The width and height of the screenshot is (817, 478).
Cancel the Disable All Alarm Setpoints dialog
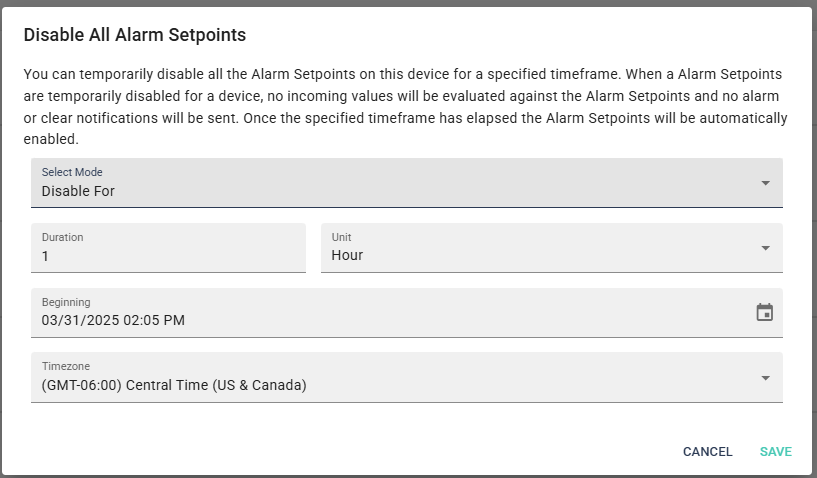[x=708, y=451]
